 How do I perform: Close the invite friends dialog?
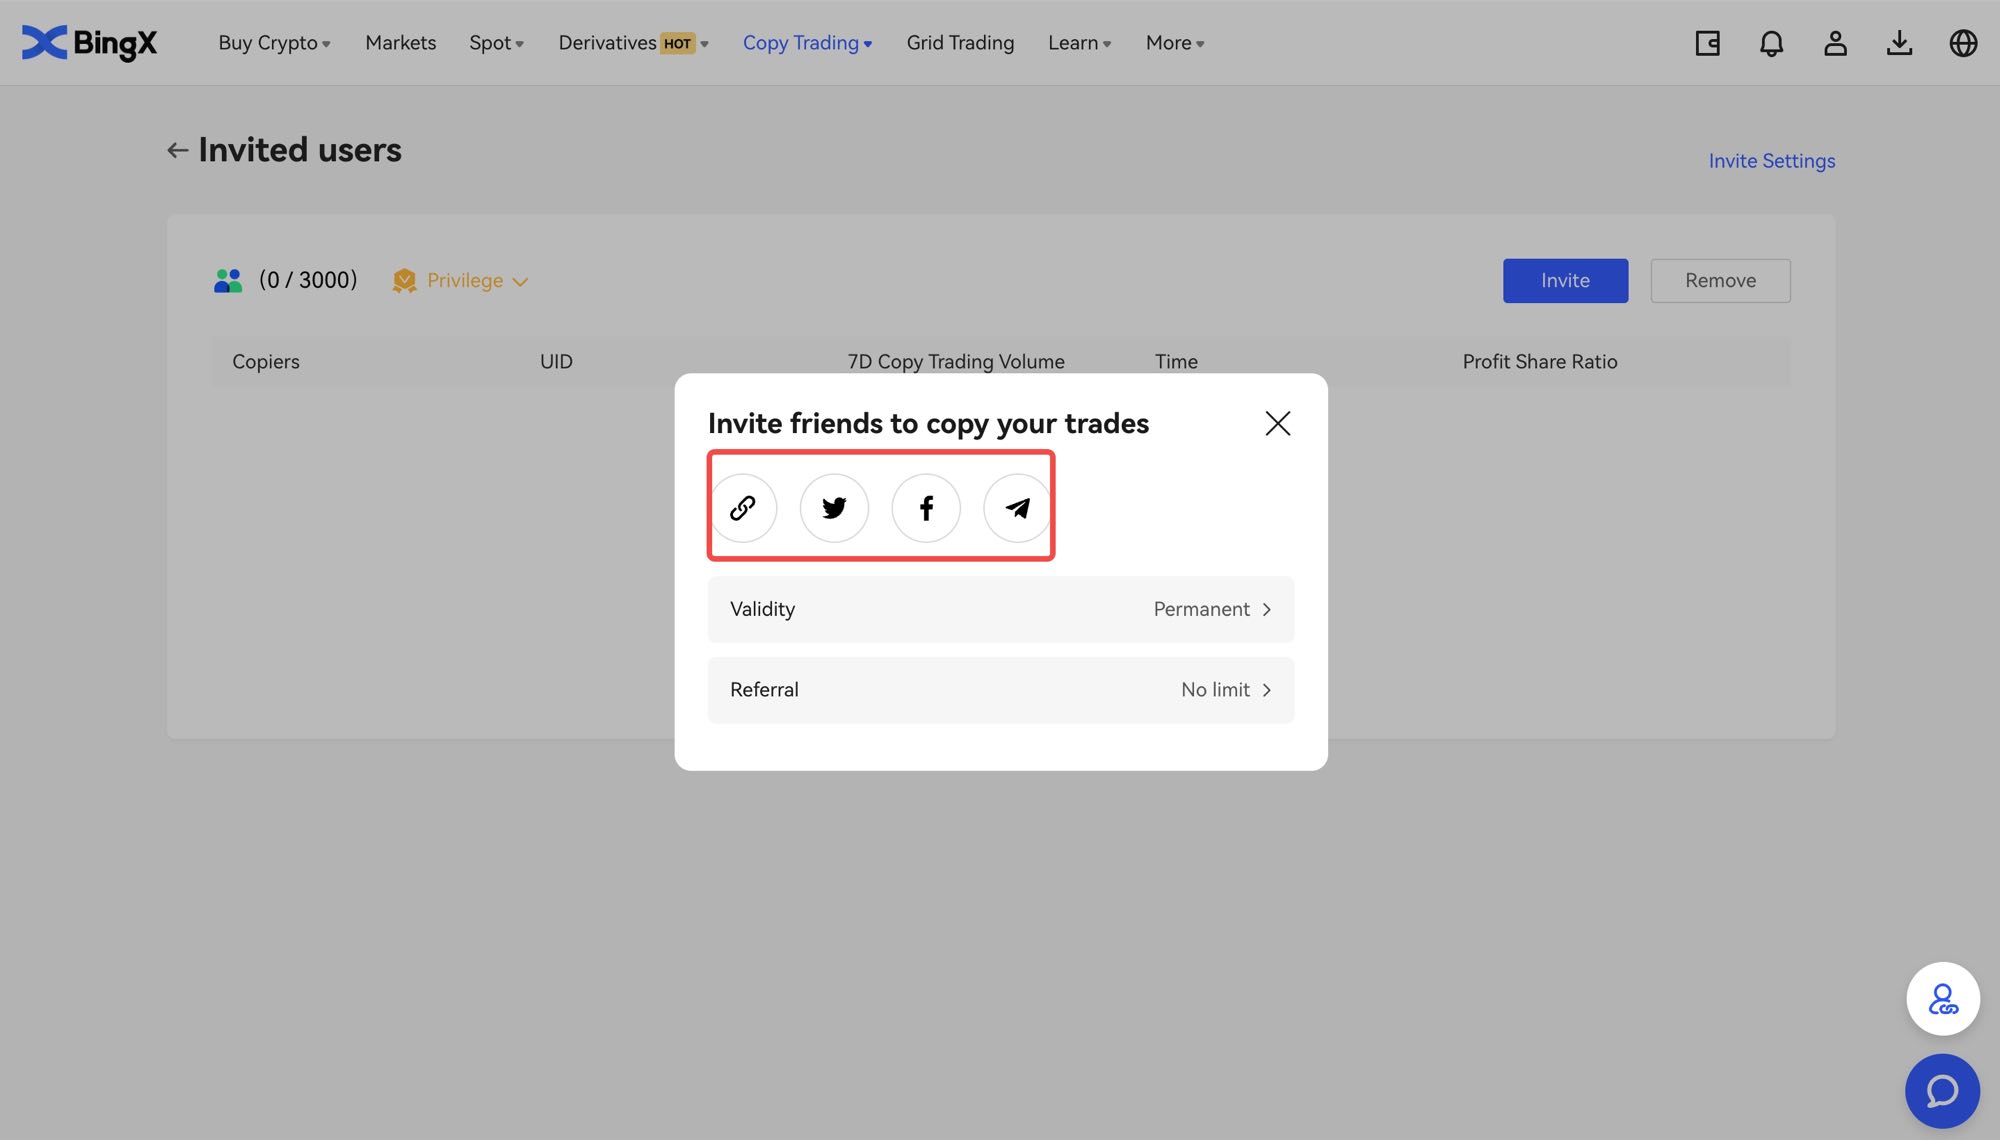tap(1277, 423)
